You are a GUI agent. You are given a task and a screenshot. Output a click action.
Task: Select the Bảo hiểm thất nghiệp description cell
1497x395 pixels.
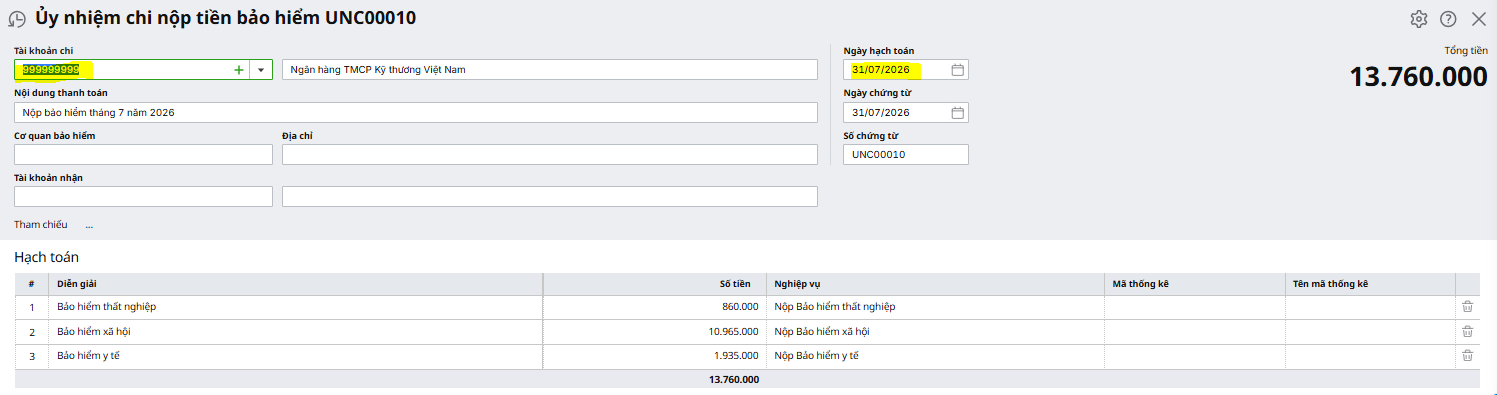click(x=296, y=307)
